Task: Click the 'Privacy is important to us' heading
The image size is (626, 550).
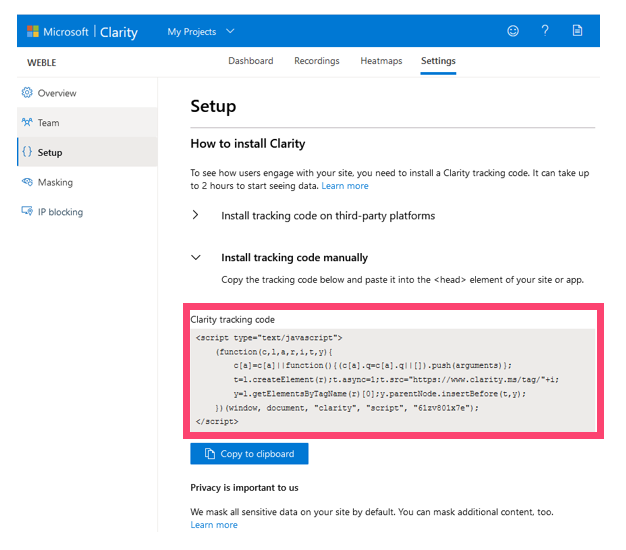Action: pyautogui.click(x=244, y=488)
